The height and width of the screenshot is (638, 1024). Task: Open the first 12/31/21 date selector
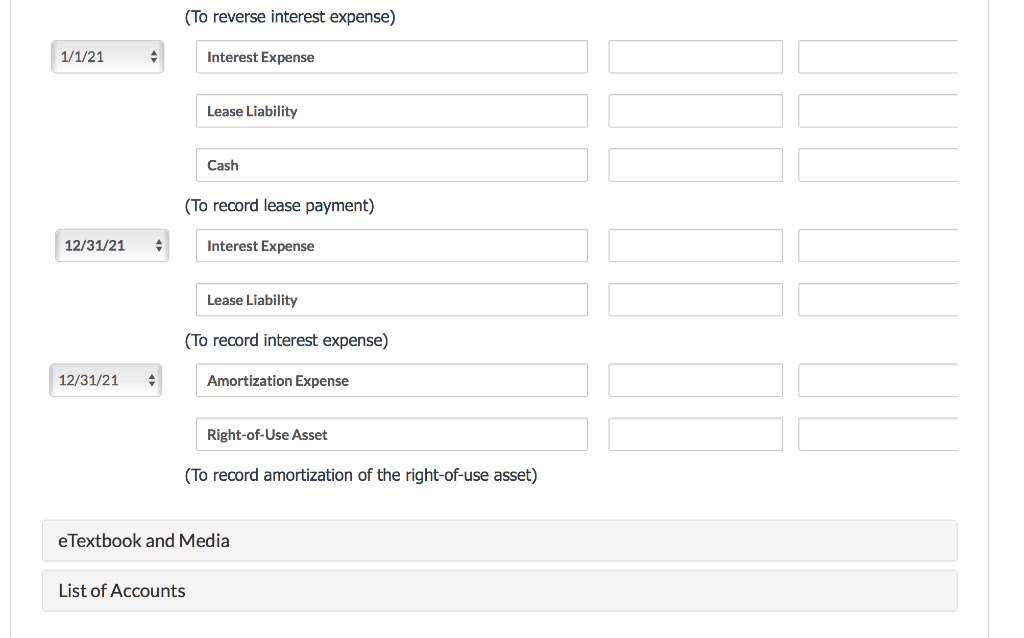[x=112, y=245]
